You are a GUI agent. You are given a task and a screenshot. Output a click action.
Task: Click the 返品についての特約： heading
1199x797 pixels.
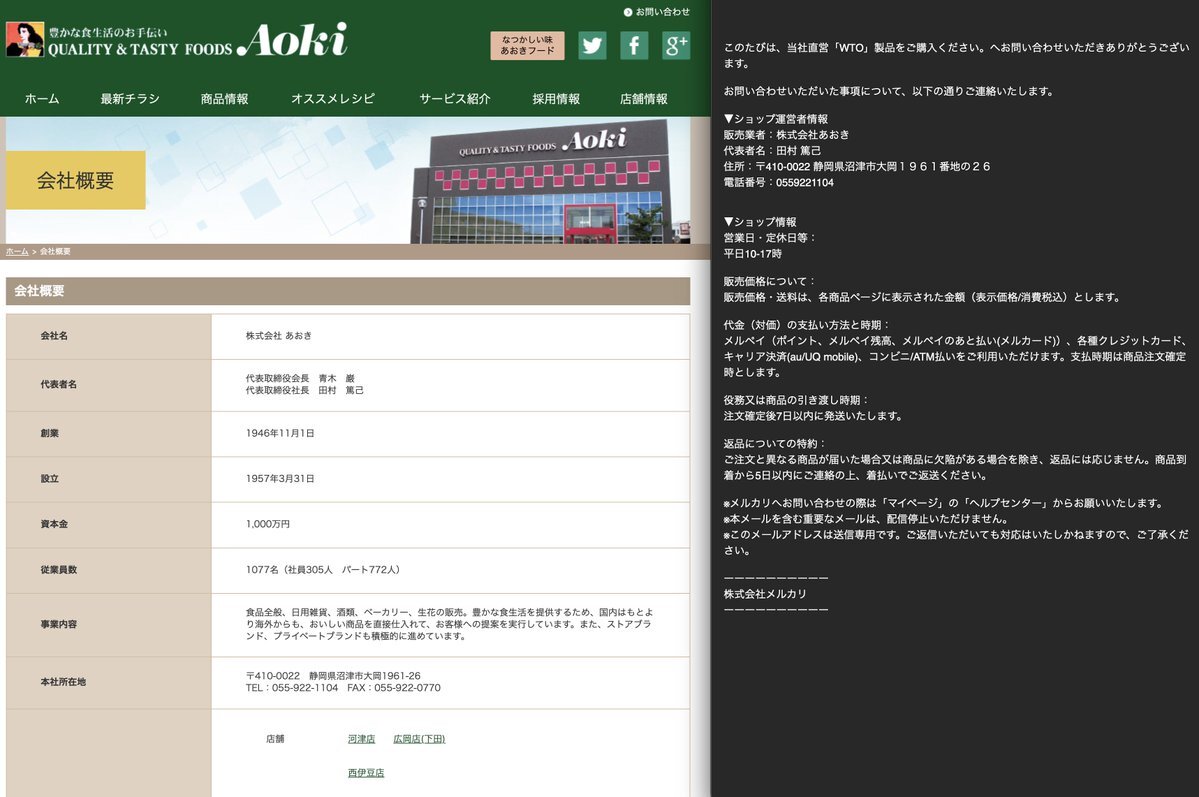click(775, 444)
